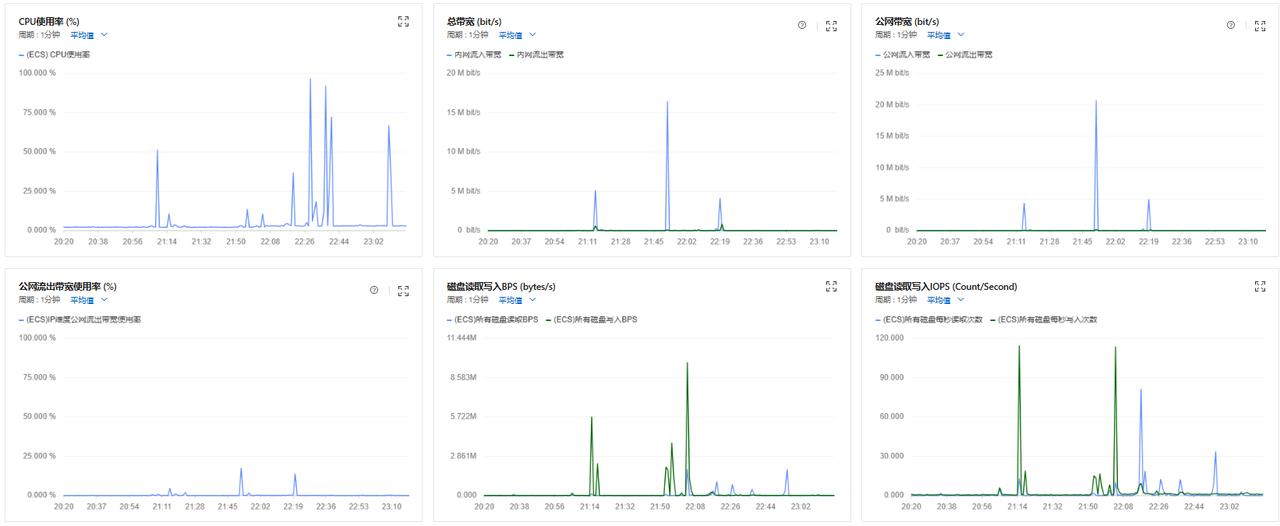Expand 磁盘读取写入BPS chart to fullscreen
The width and height of the screenshot is (1280, 526).
[x=831, y=286]
